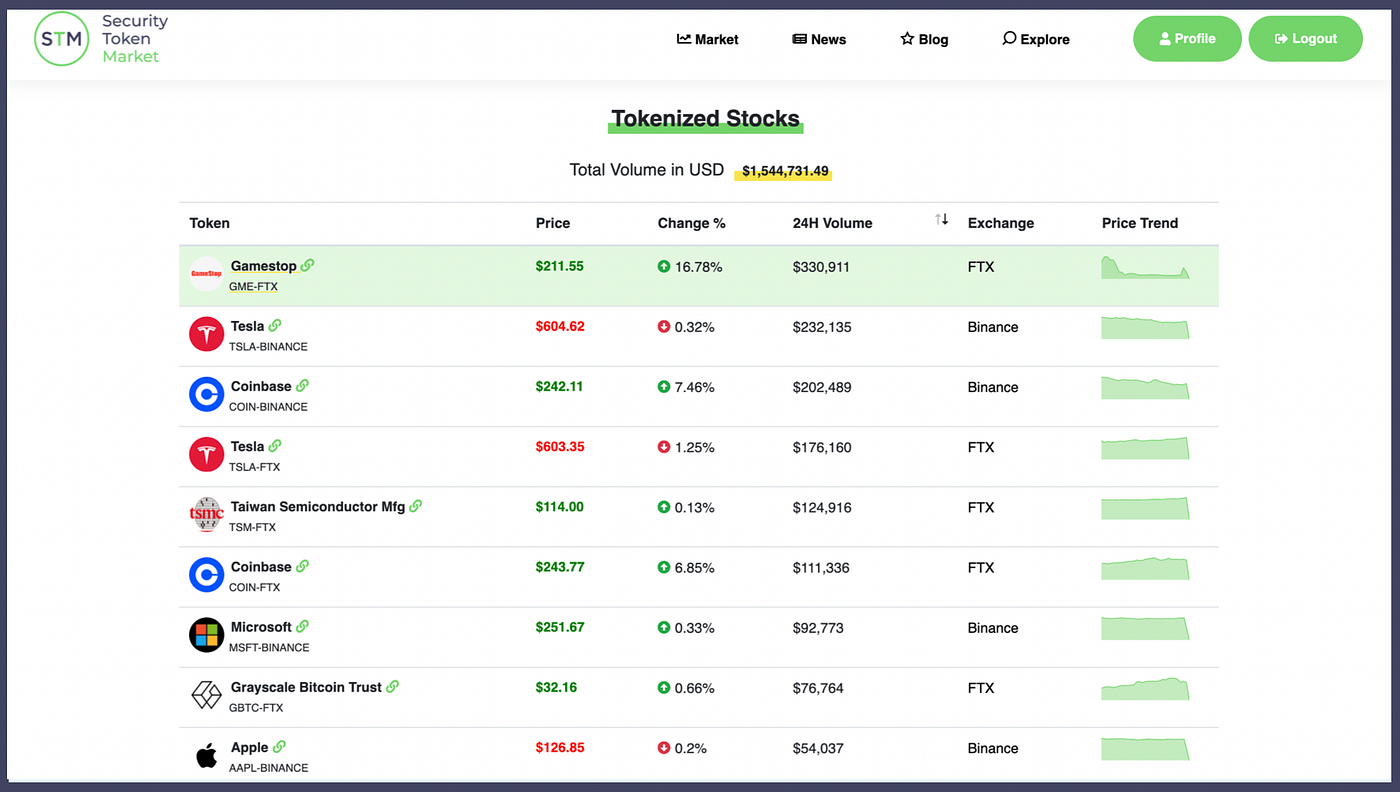
Task: Open the Blog menu item
Action: click(x=924, y=39)
